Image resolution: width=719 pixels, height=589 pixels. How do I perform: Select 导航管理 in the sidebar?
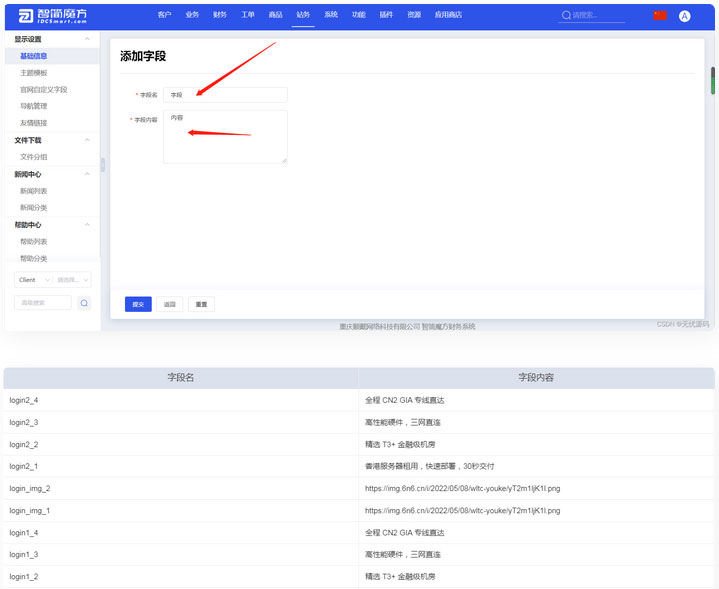34,106
